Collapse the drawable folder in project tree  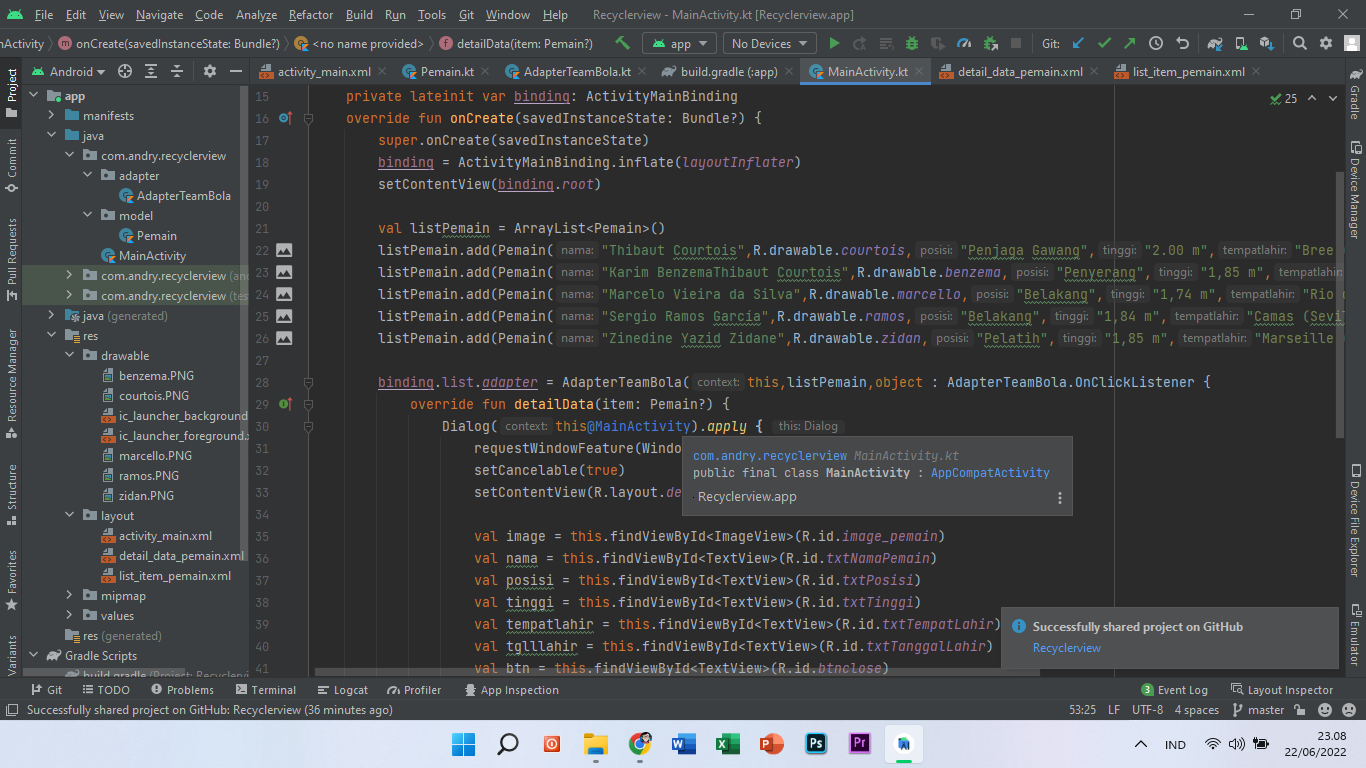(x=70, y=355)
